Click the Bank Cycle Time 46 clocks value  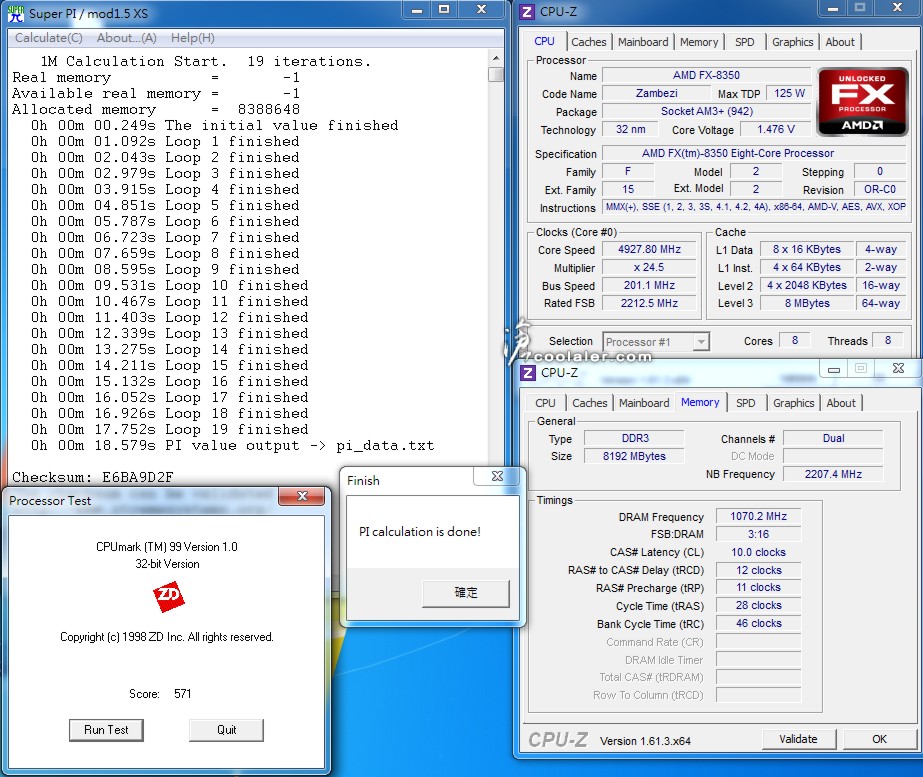point(758,623)
